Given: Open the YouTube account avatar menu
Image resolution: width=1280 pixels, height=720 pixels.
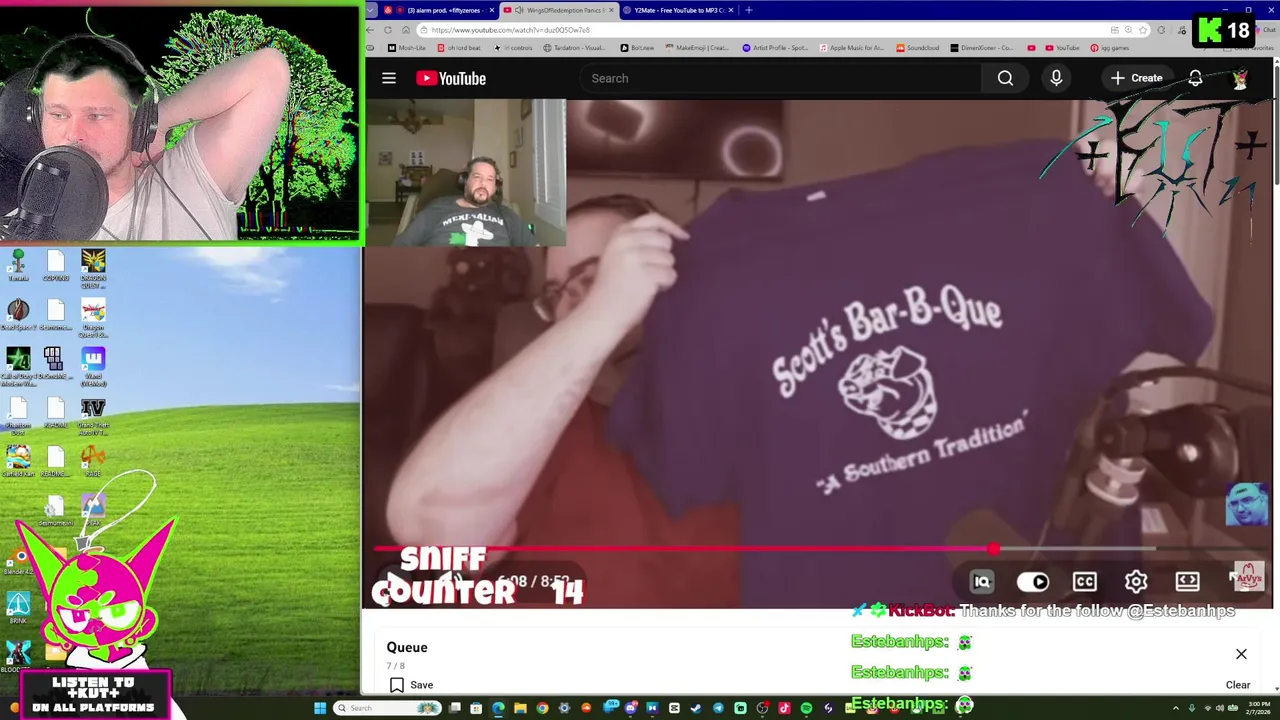Looking at the screenshot, I should 1240,79.
